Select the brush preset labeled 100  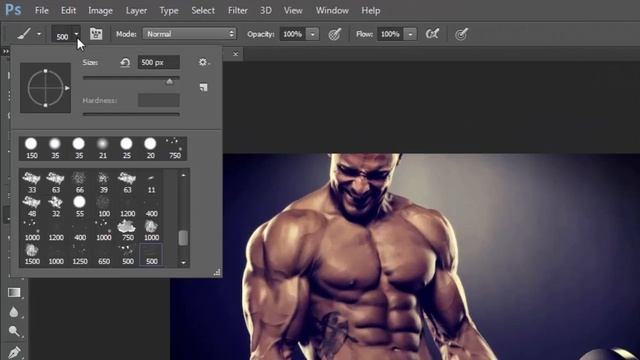pyautogui.click(x=104, y=206)
